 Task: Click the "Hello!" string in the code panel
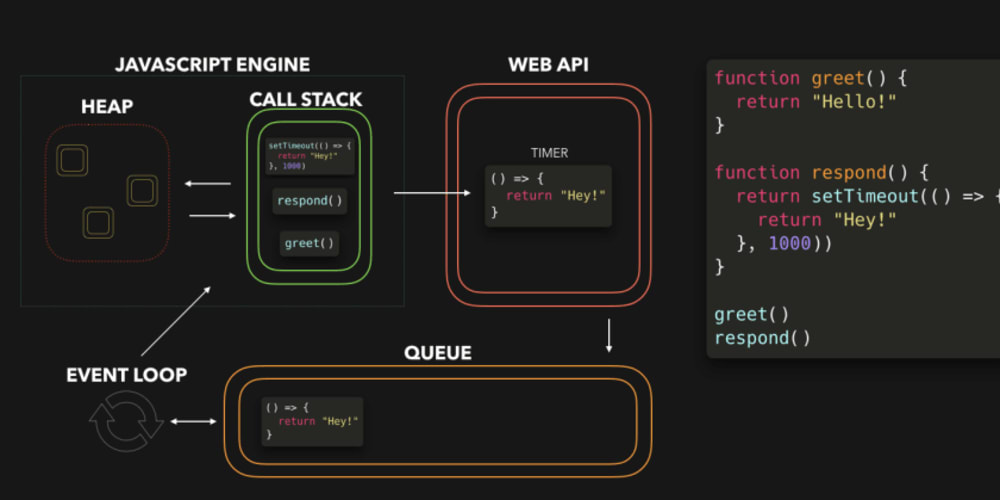coord(855,102)
